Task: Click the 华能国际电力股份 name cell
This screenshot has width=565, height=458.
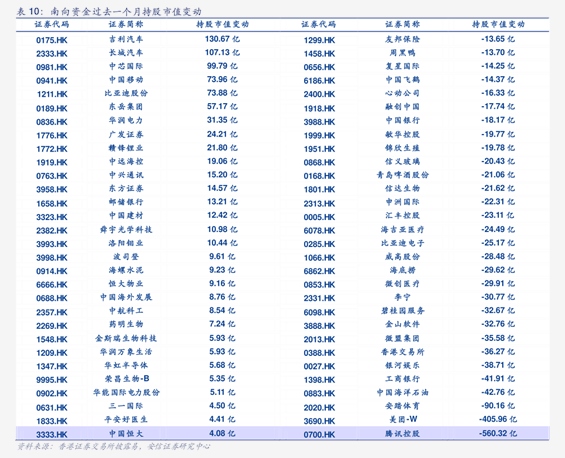Action: [126, 392]
